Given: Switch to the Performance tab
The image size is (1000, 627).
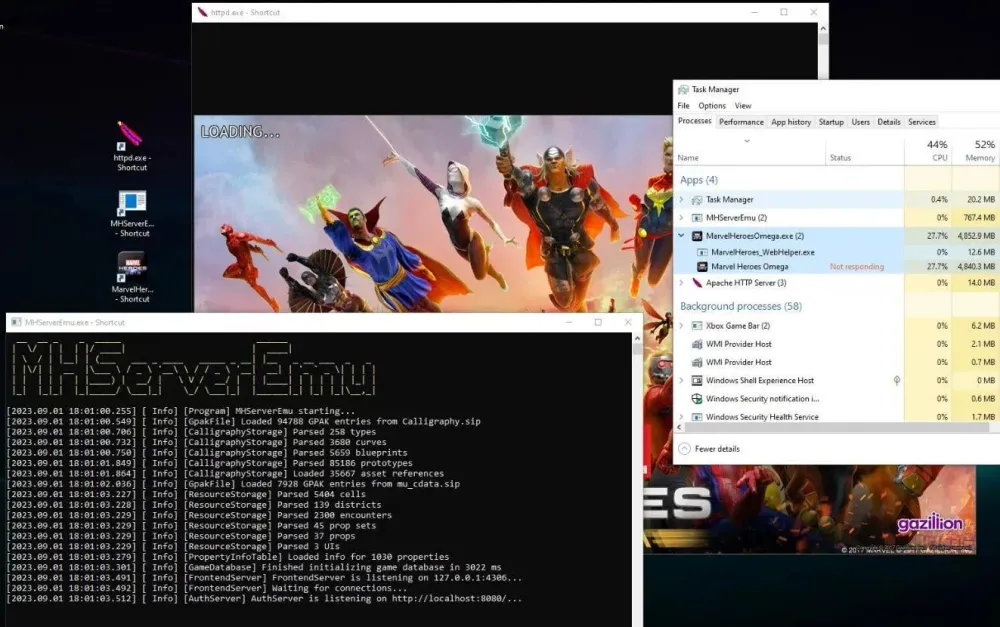Looking at the screenshot, I should pos(741,122).
